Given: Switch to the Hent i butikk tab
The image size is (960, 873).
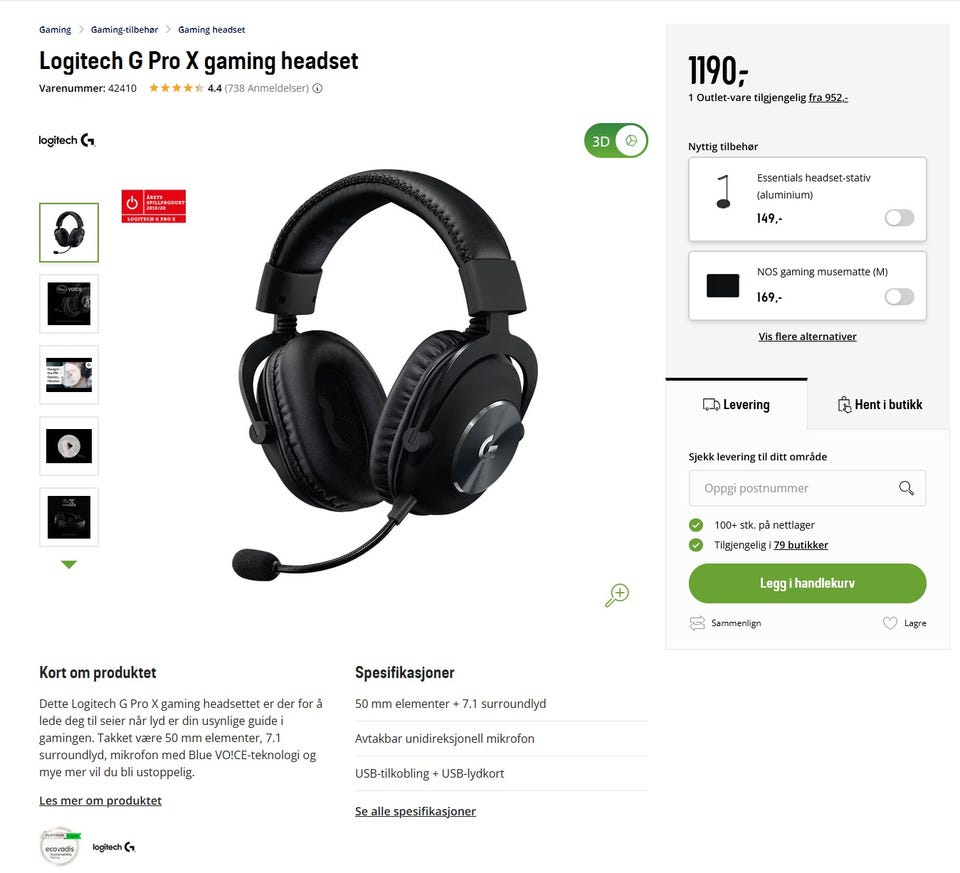Looking at the screenshot, I should [879, 404].
